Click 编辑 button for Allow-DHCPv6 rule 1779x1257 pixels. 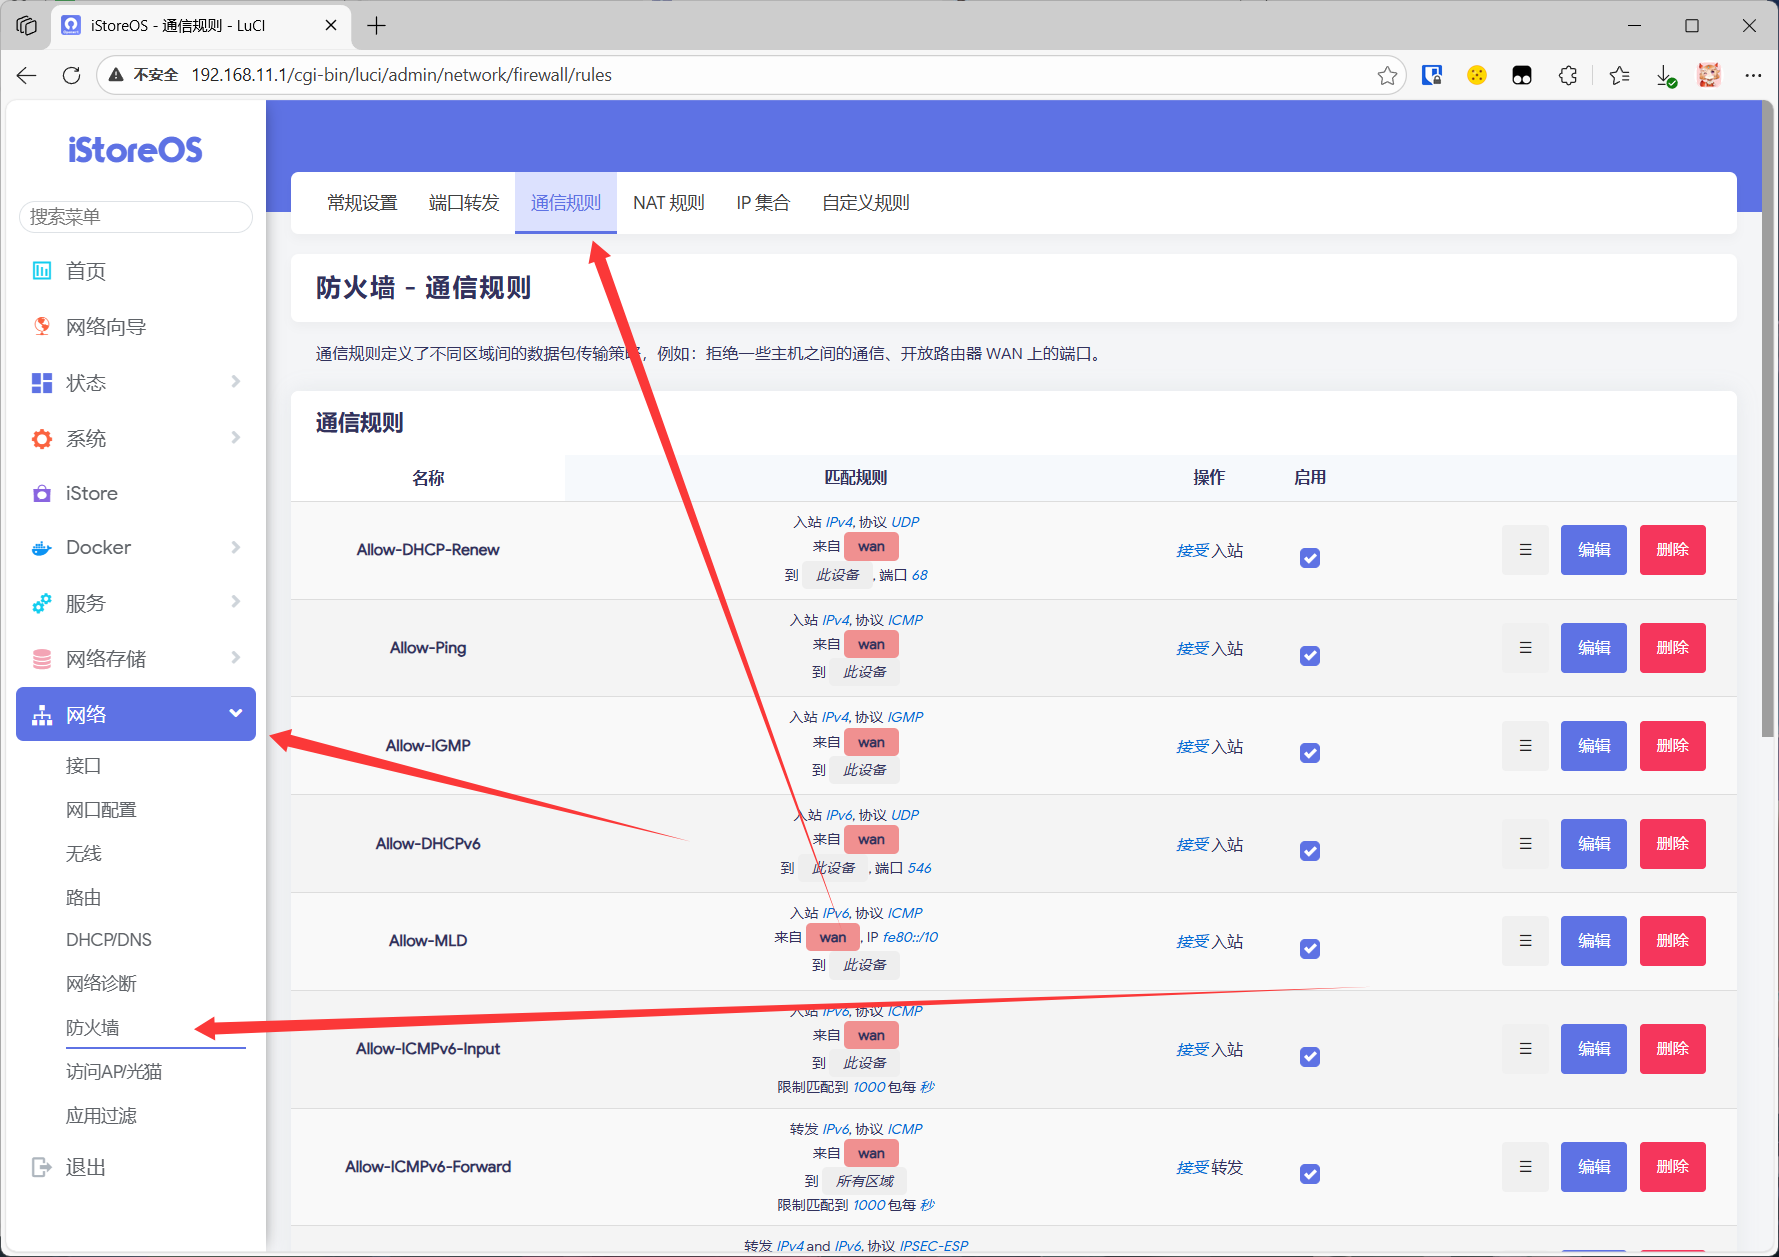pyautogui.click(x=1593, y=844)
